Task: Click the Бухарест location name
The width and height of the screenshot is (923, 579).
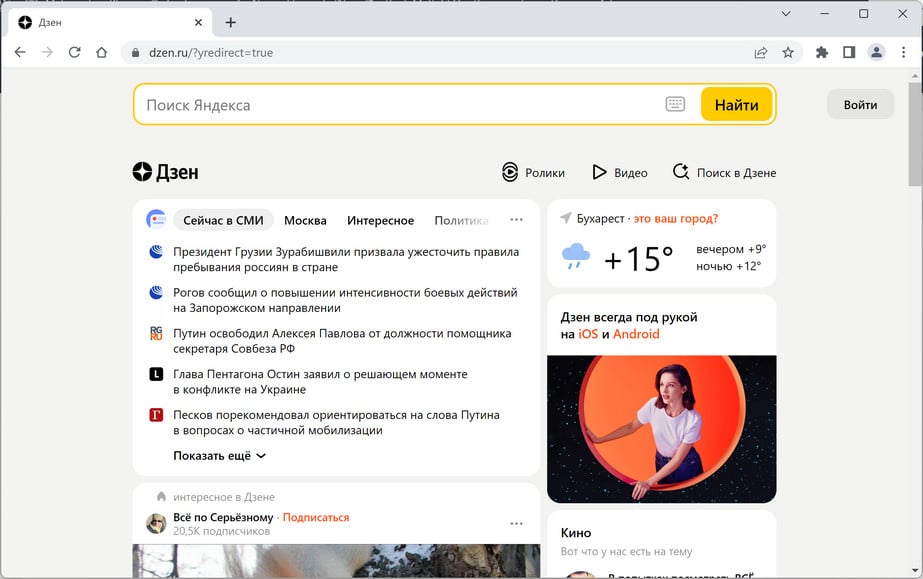Action: [600, 218]
